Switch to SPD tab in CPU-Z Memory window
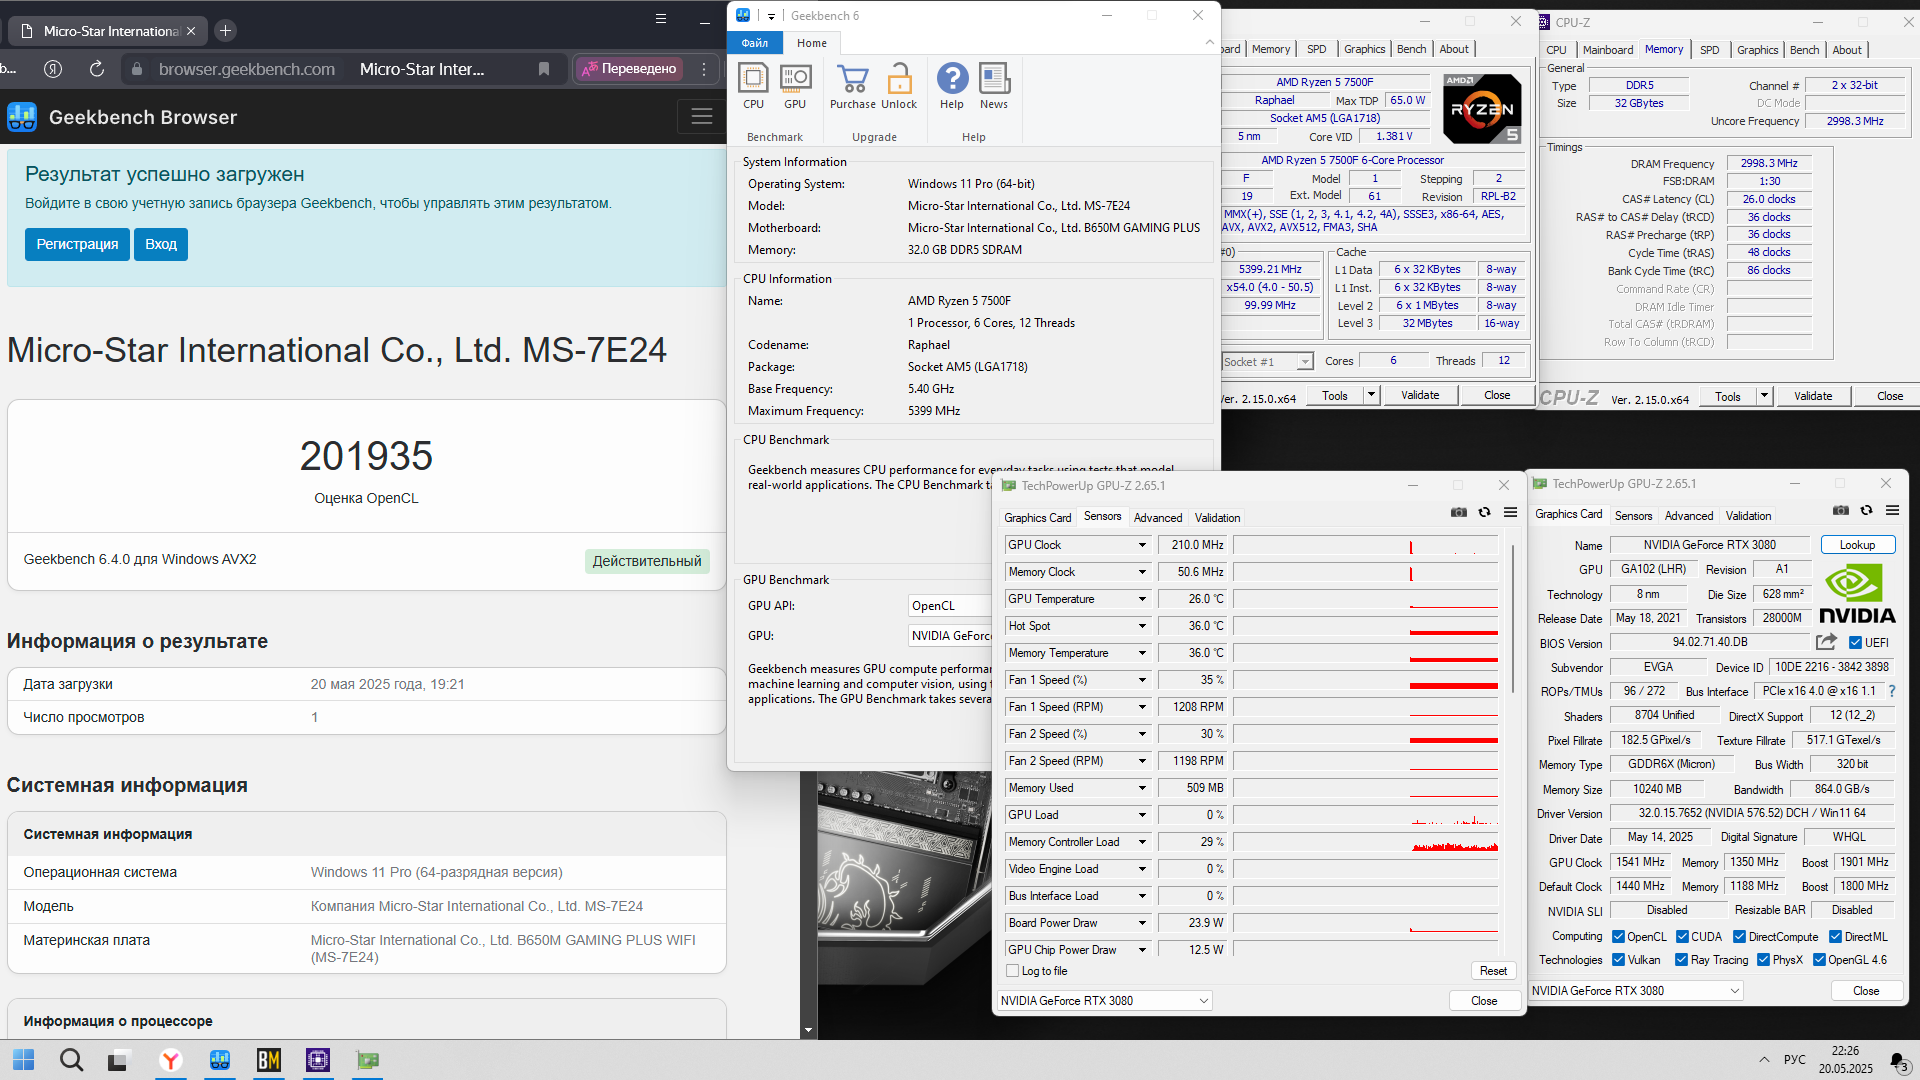 [1710, 50]
